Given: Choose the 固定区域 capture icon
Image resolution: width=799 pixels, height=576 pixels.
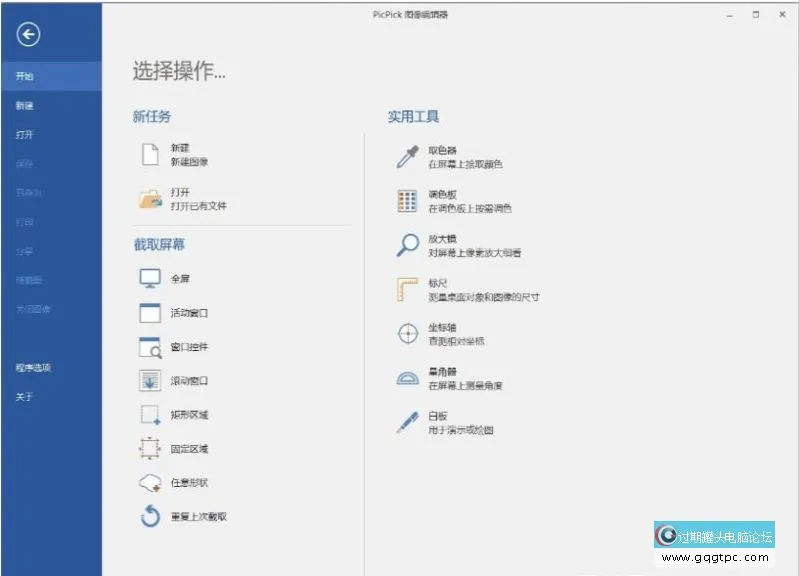Looking at the screenshot, I should pos(150,449).
